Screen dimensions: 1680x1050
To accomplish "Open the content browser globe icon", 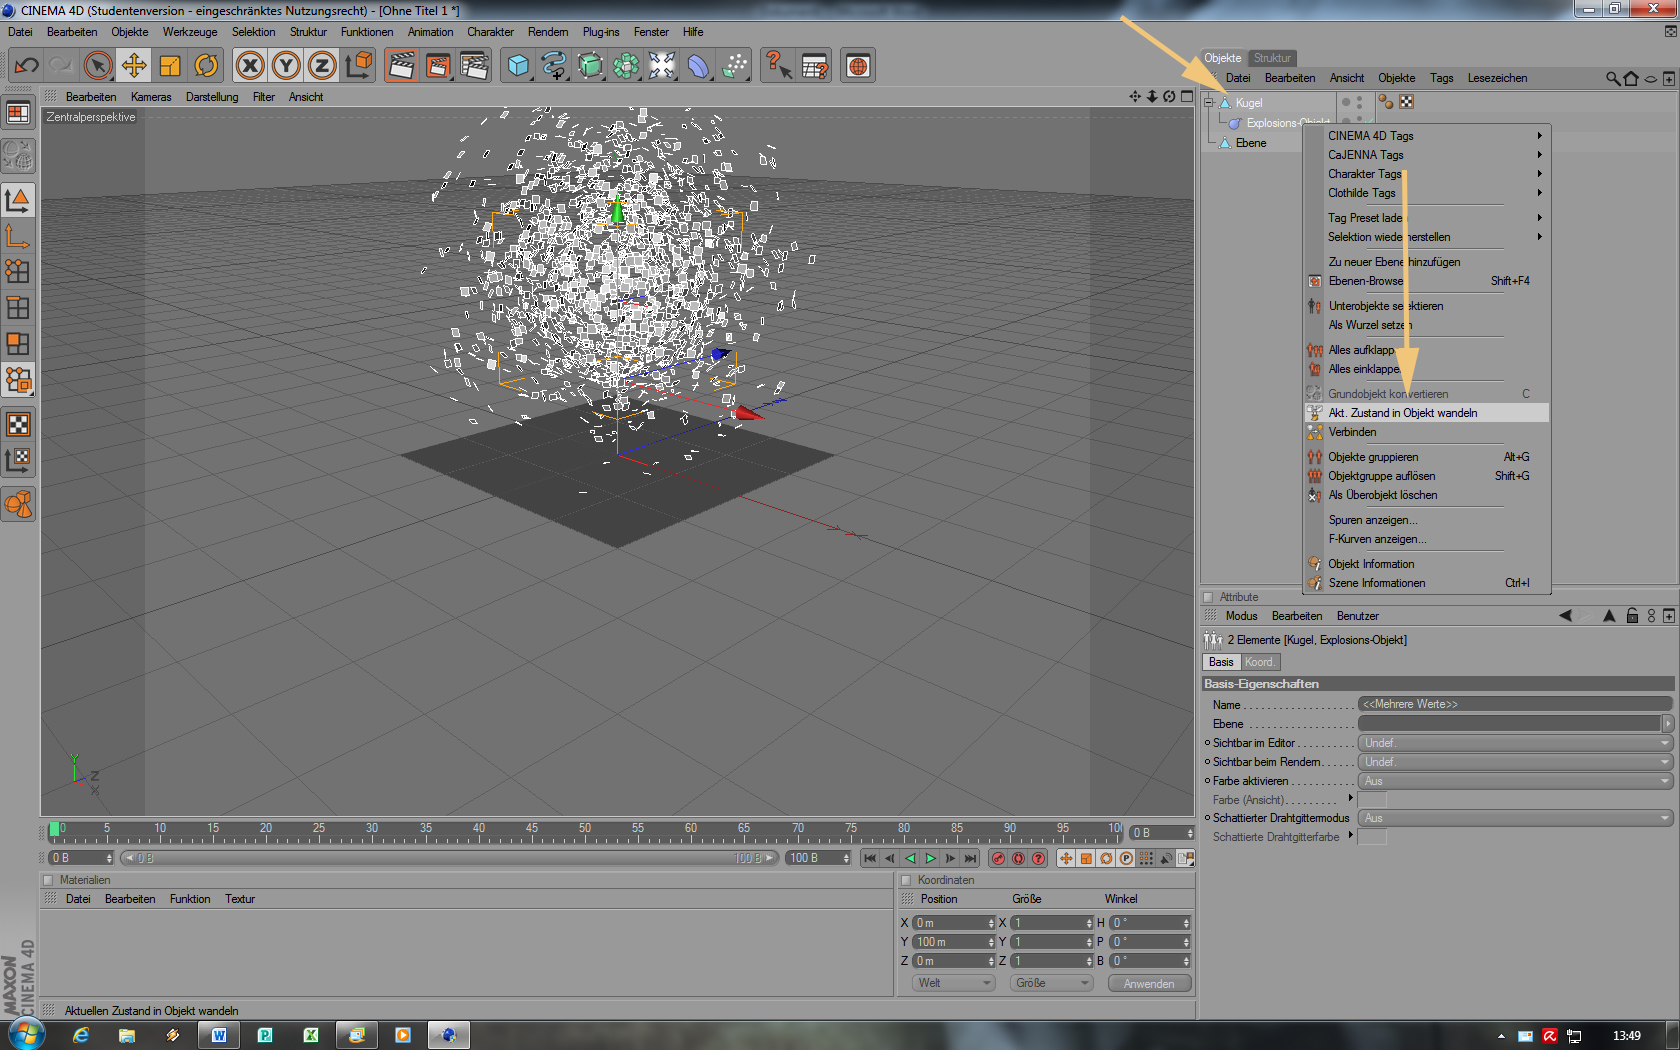I will (x=858, y=66).
